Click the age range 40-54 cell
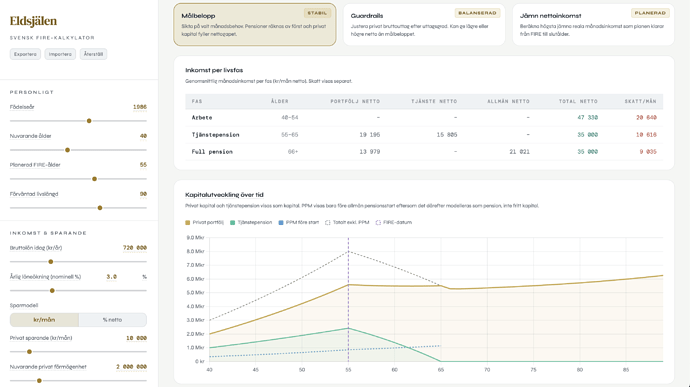The image size is (690, 387). pos(290,118)
